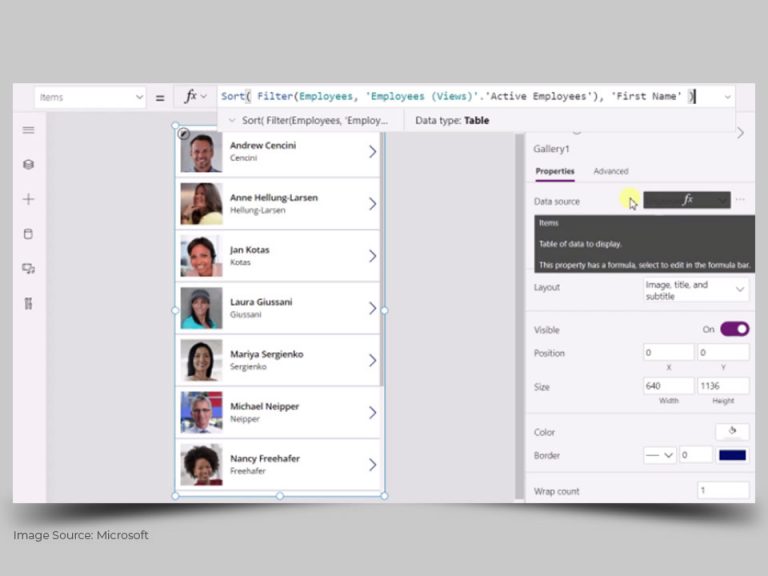Select the Properties tab
The image size is (768, 576).
(554, 171)
